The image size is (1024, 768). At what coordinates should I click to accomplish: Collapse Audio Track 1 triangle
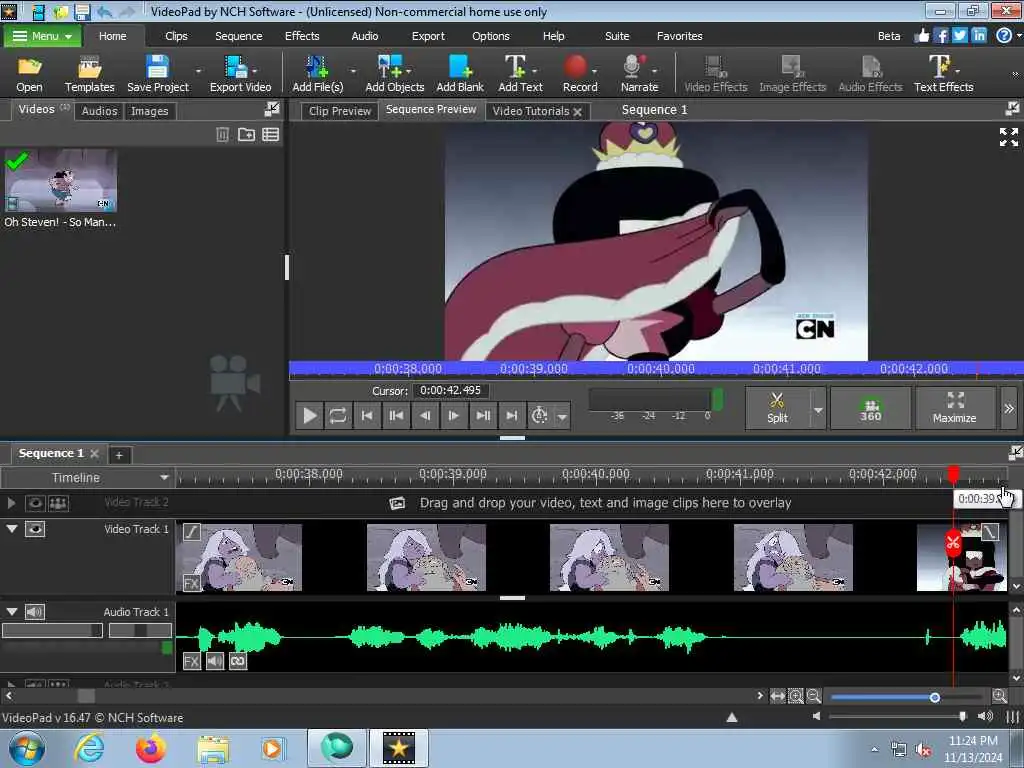click(x=12, y=611)
